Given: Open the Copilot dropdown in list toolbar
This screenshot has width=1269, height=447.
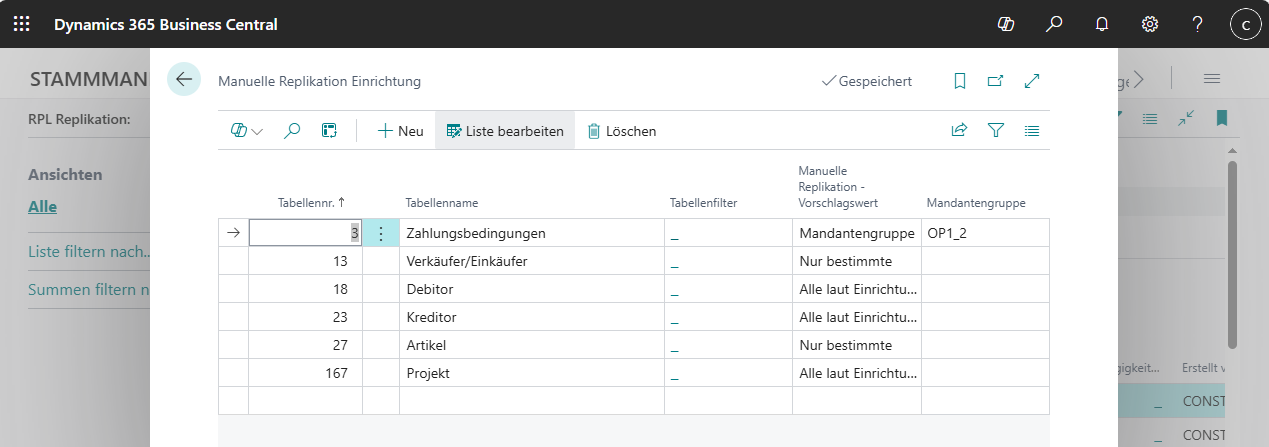Looking at the screenshot, I should coord(247,131).
